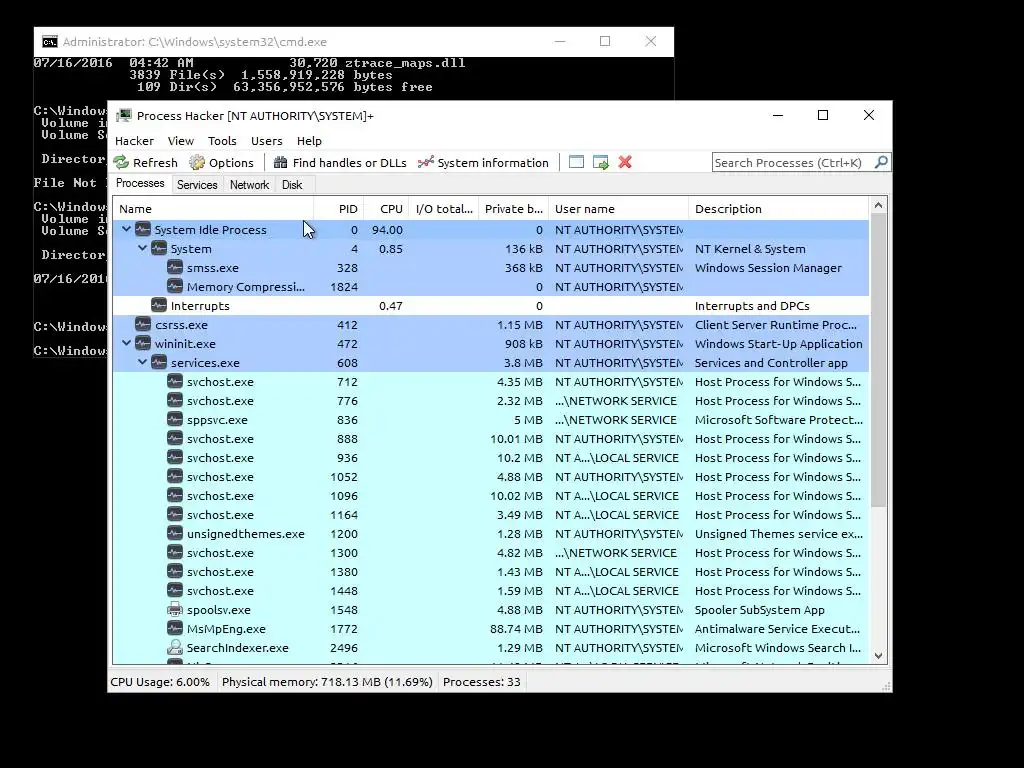This screenshot has width=1024, height=768.
Task: Click the unsignedthemes.exe process icon
Action: tap(174, 533)
